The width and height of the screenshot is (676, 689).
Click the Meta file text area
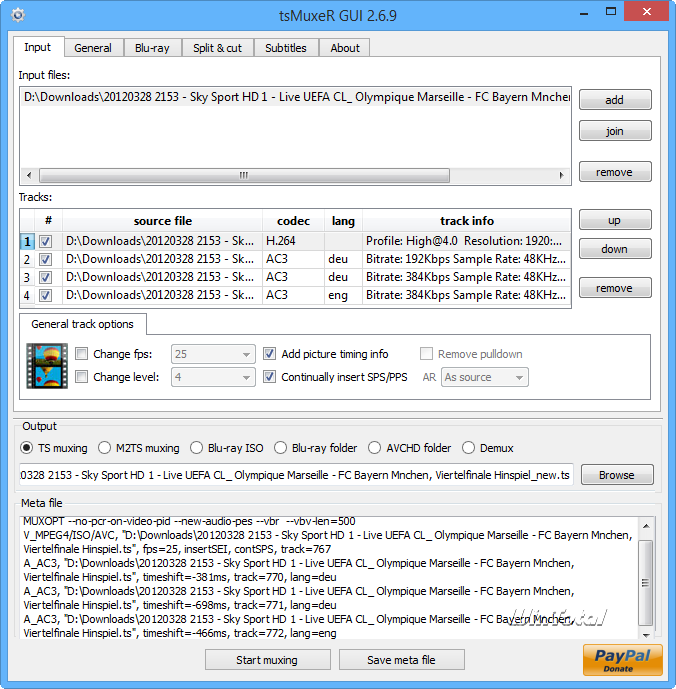329,577
